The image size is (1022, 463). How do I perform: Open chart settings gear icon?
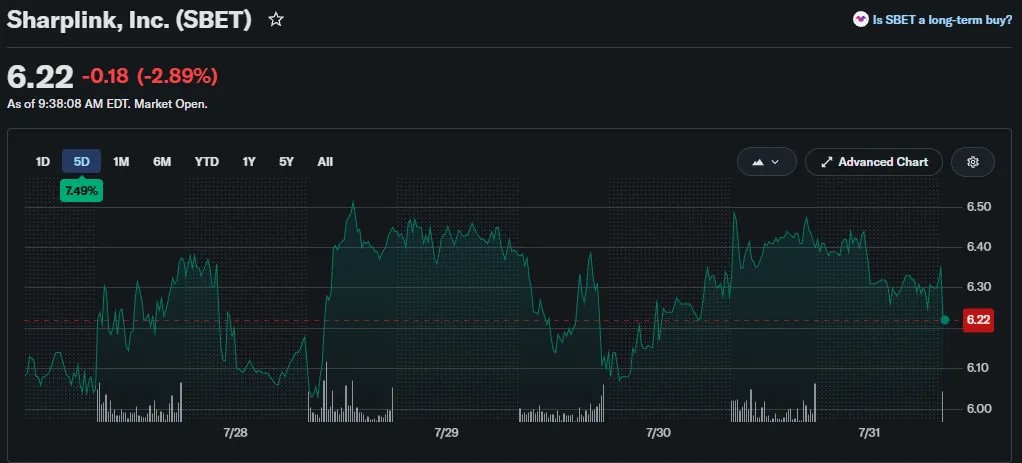[972, 162]
